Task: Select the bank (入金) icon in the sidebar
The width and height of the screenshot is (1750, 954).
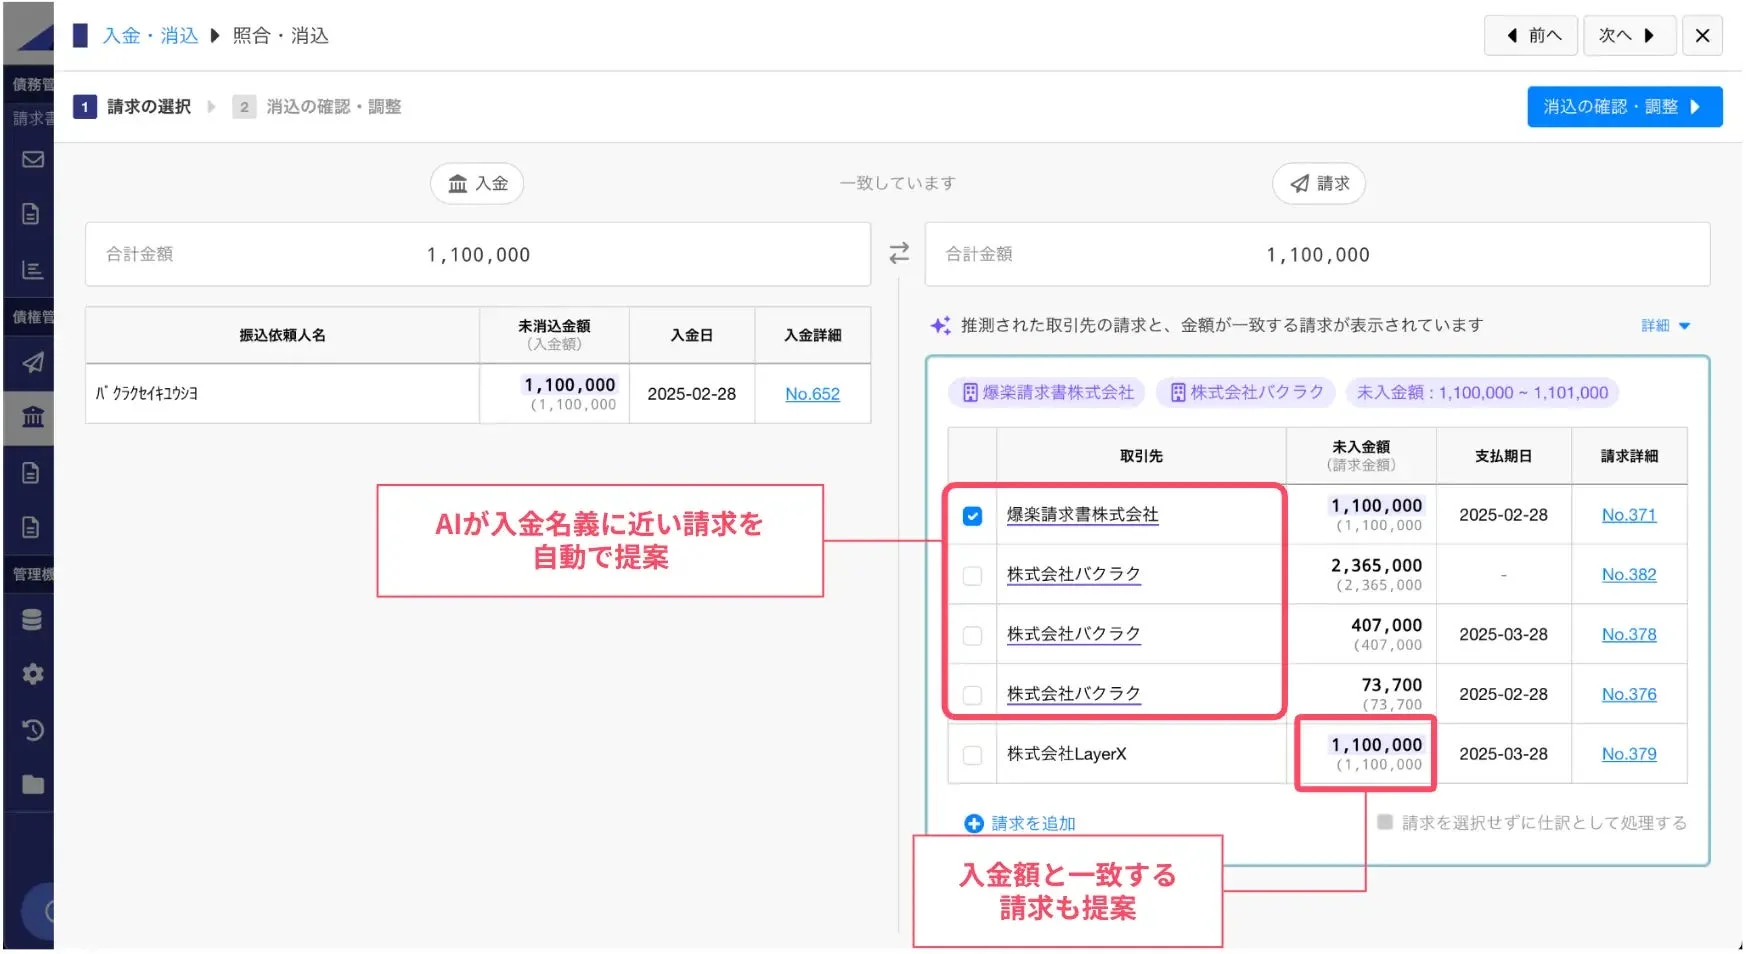Action: click(x=32, y=416)
